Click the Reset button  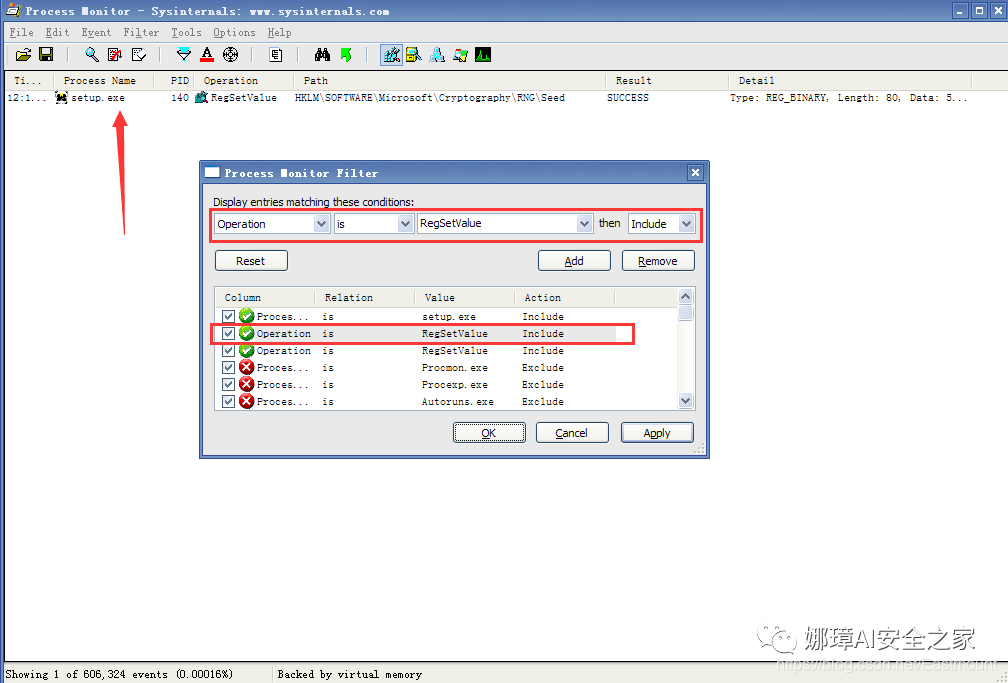point(251,260)
